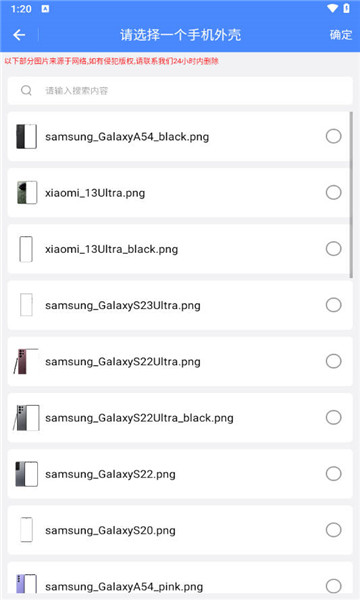
Task: Tap the samsung_GalaxyS22Ultra.png file name
Action: tap(123, 362)
